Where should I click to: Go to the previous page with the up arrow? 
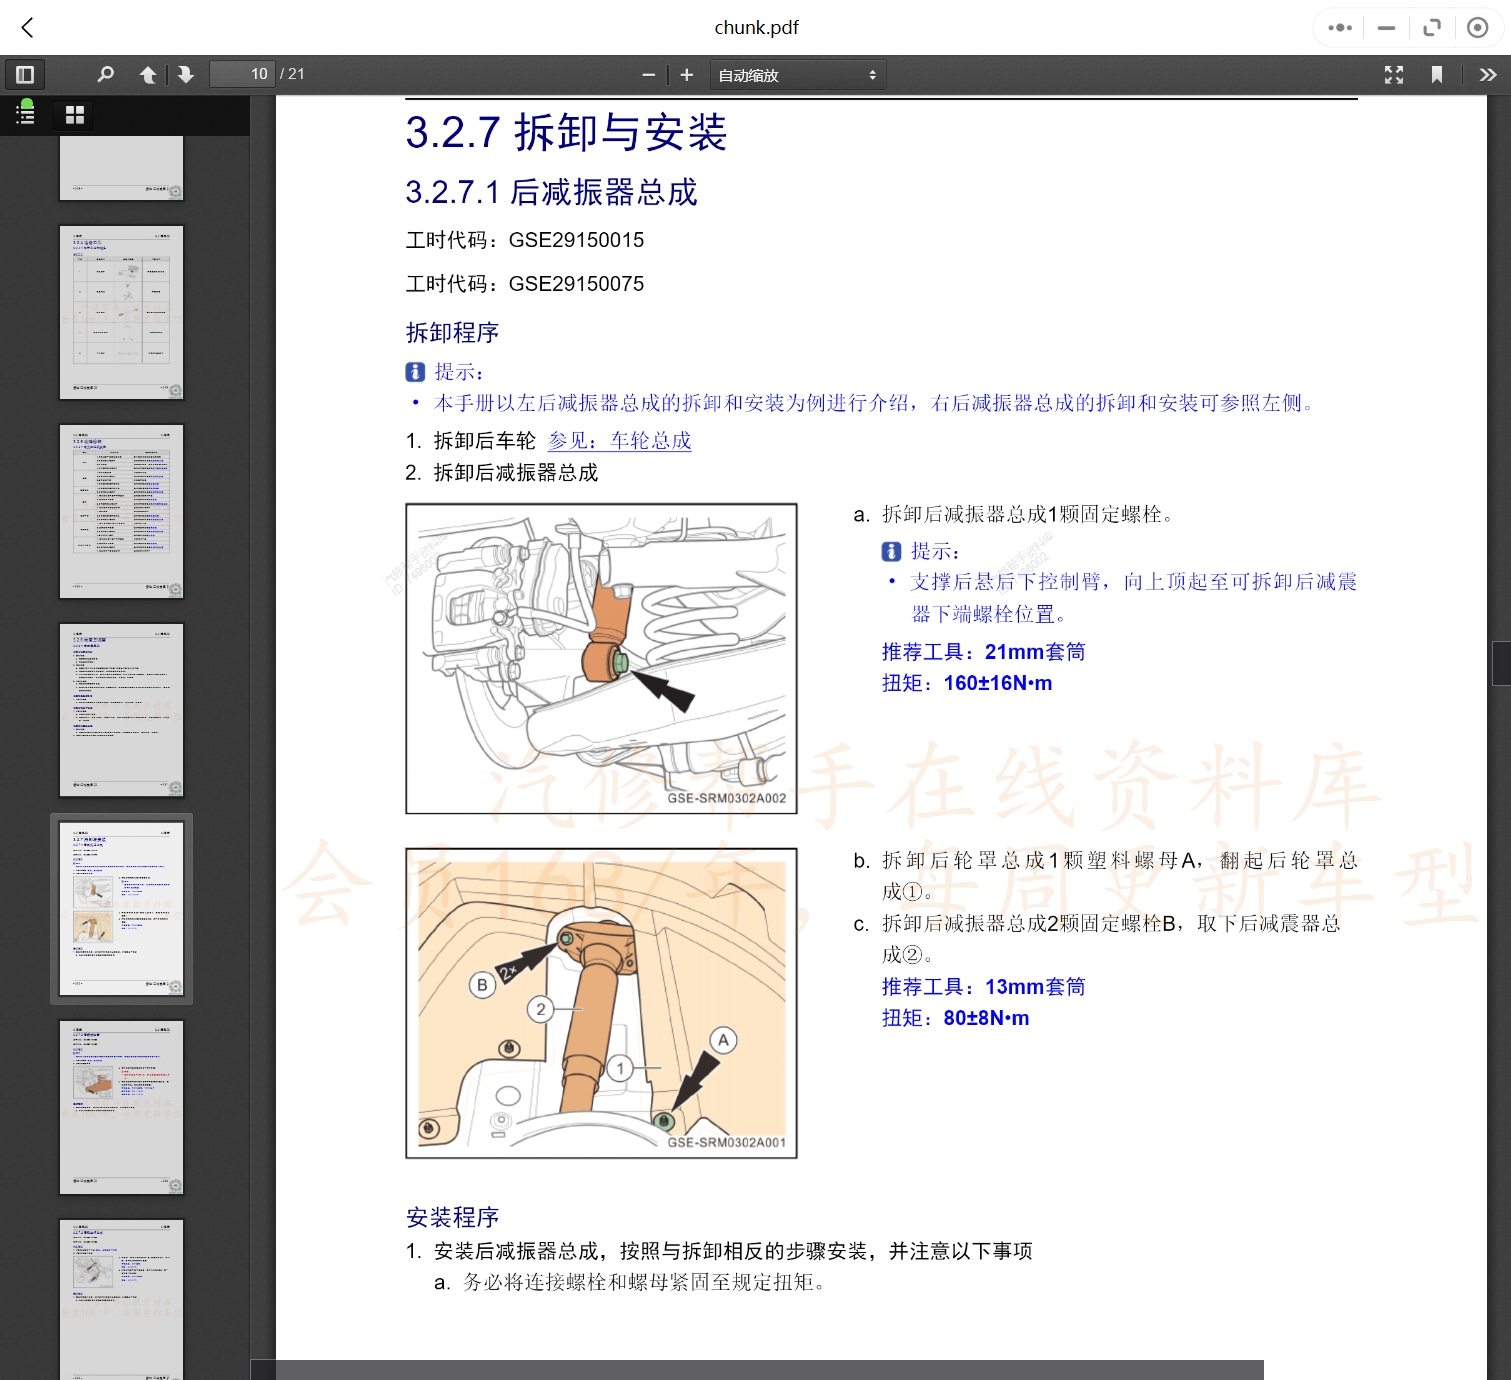pos(147,74)
